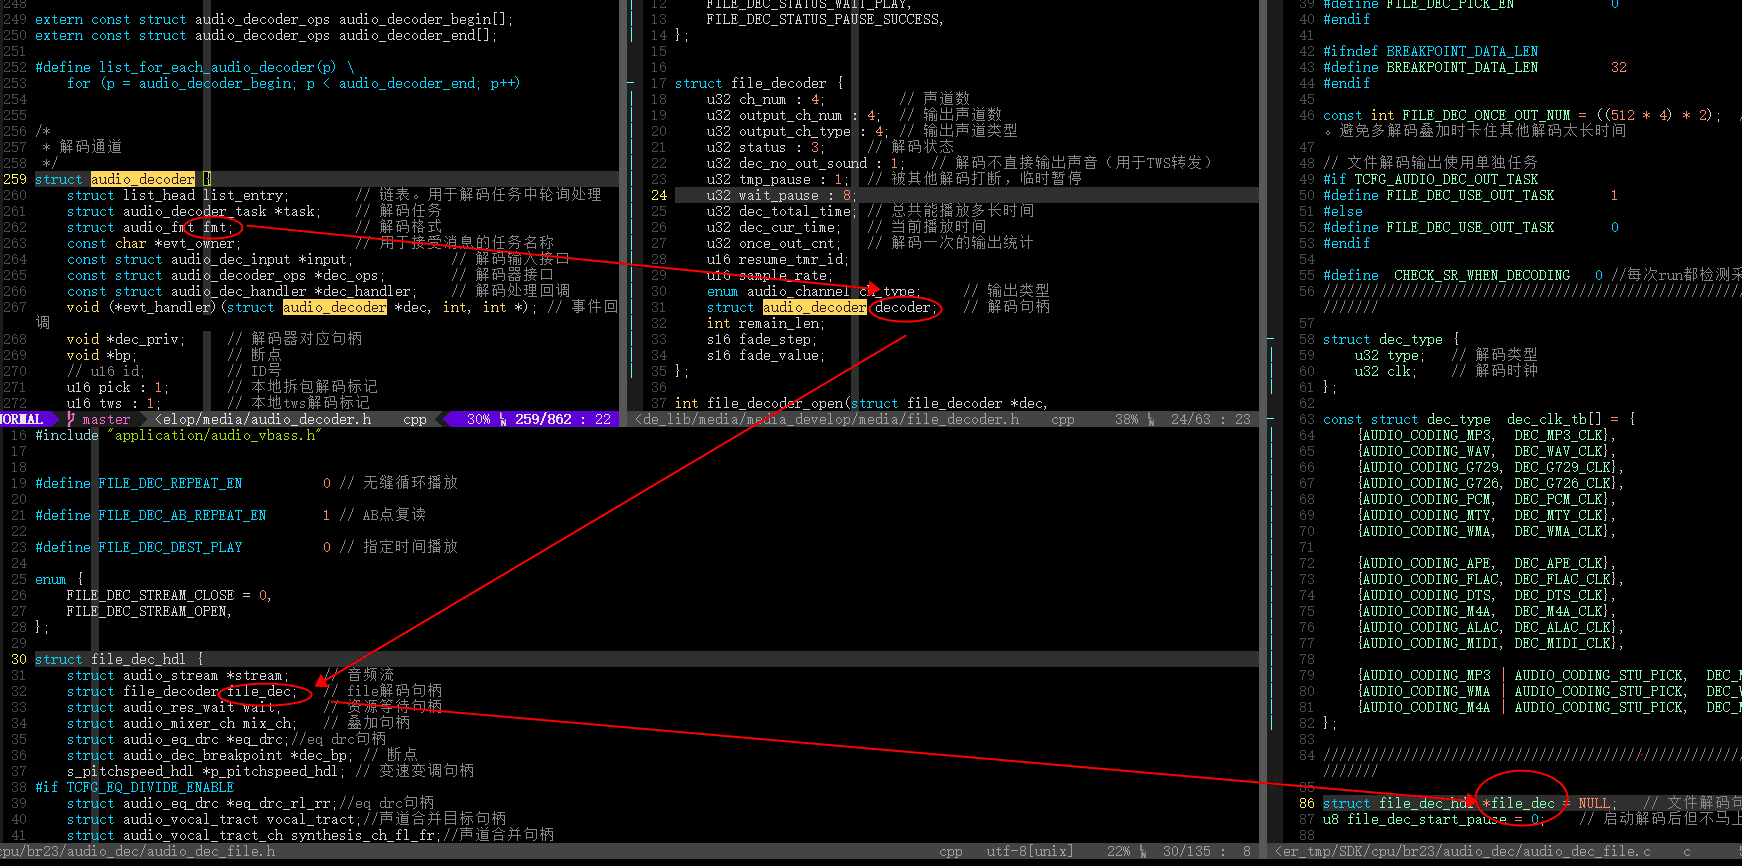Click the AUDIO_CODING_FLAC table entry

pos(1490,579)
